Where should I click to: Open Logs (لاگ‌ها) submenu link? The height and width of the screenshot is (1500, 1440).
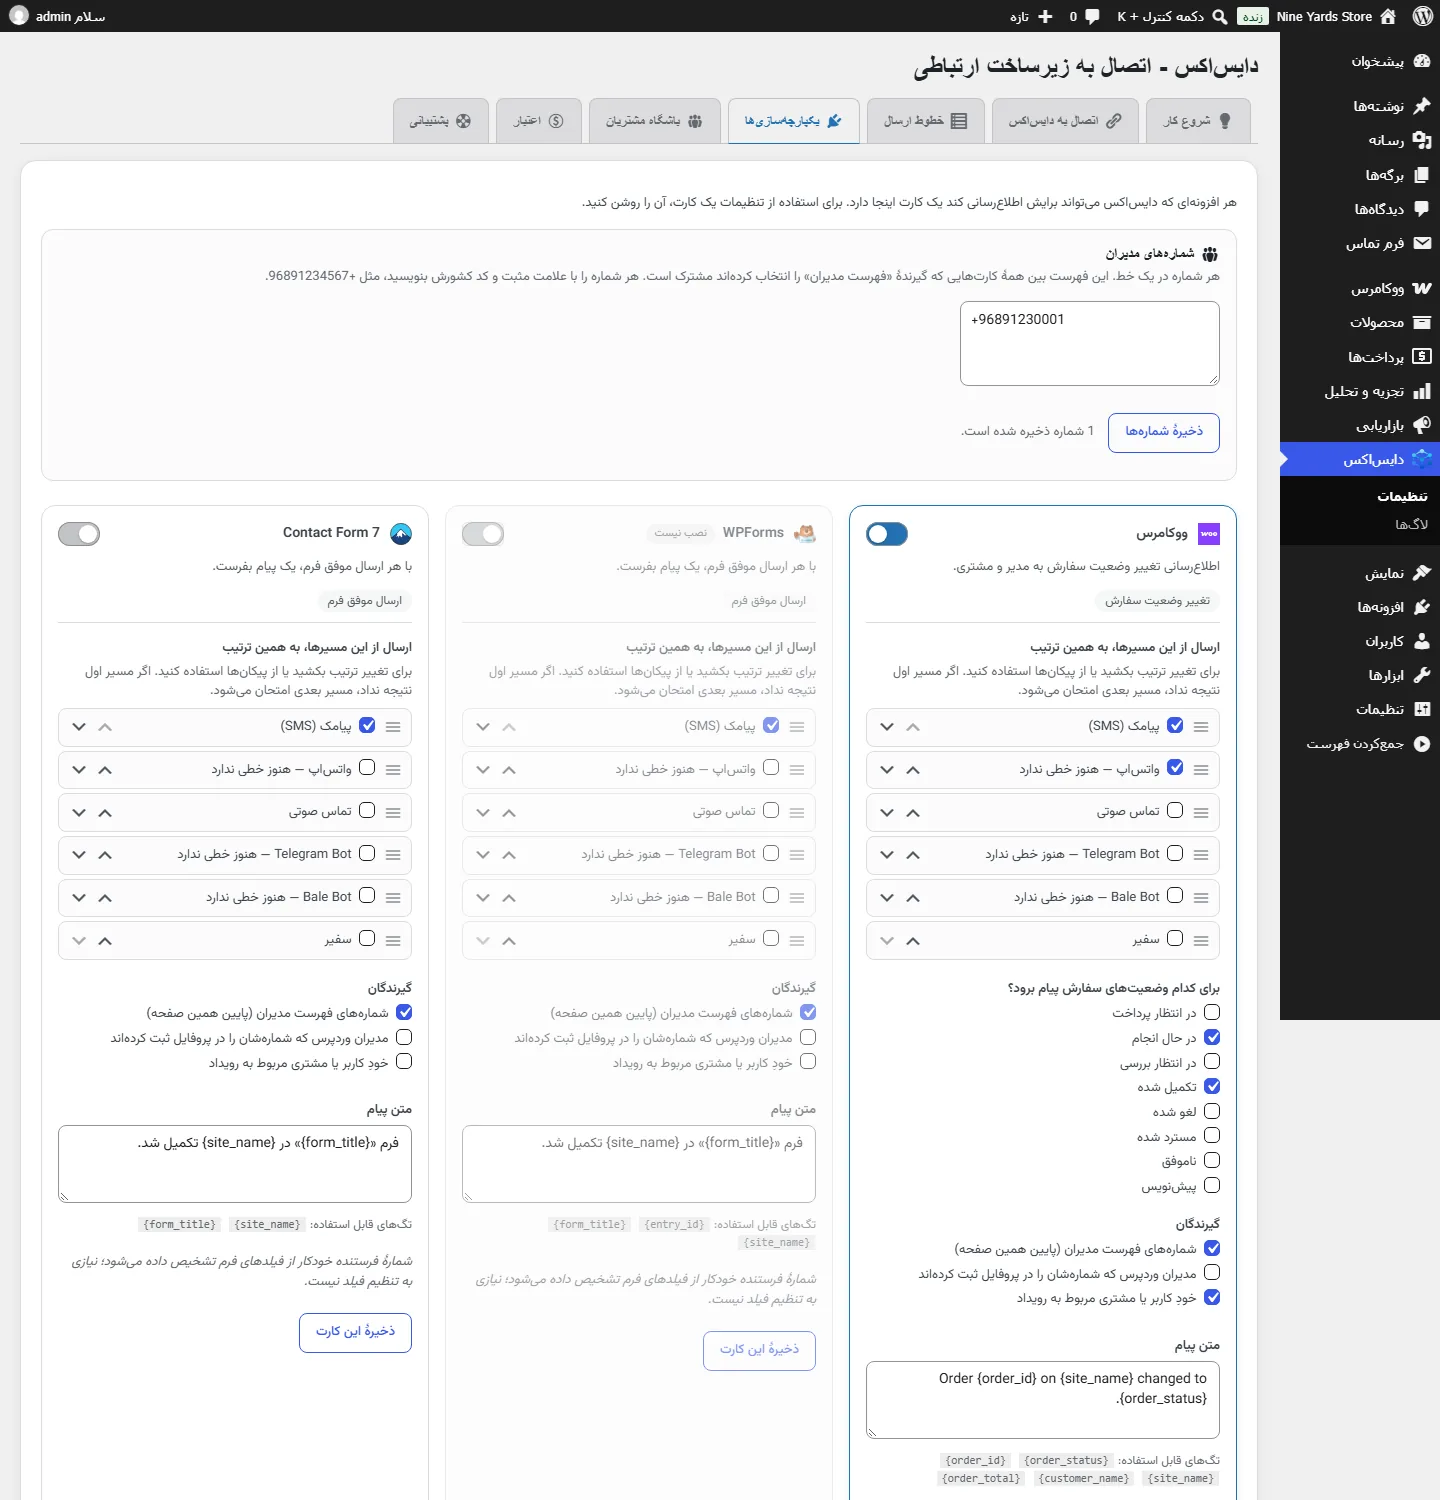coord(1411,524)
